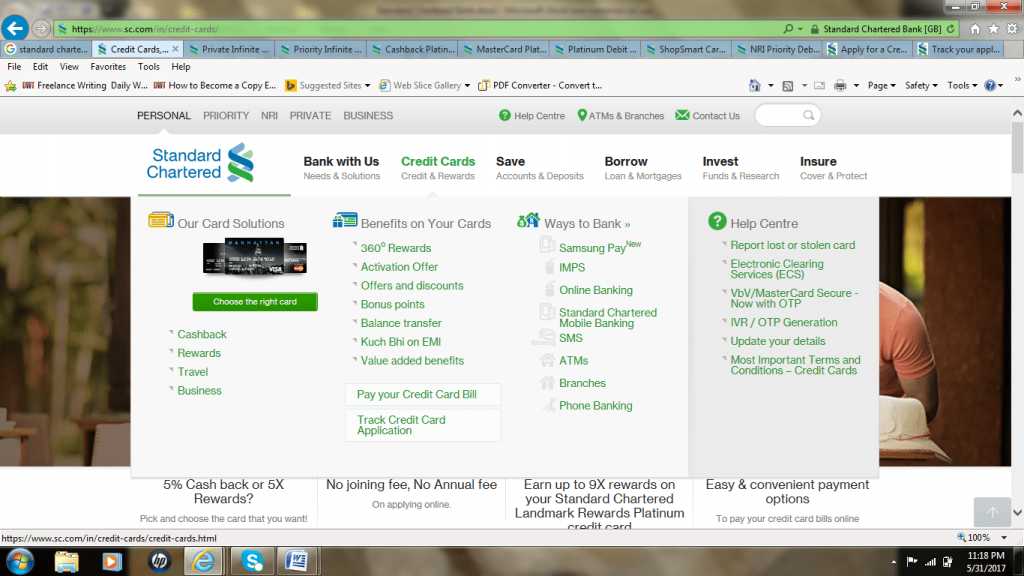Click the browser address bar URL field

pyautogui.click(x=400, y=29)
